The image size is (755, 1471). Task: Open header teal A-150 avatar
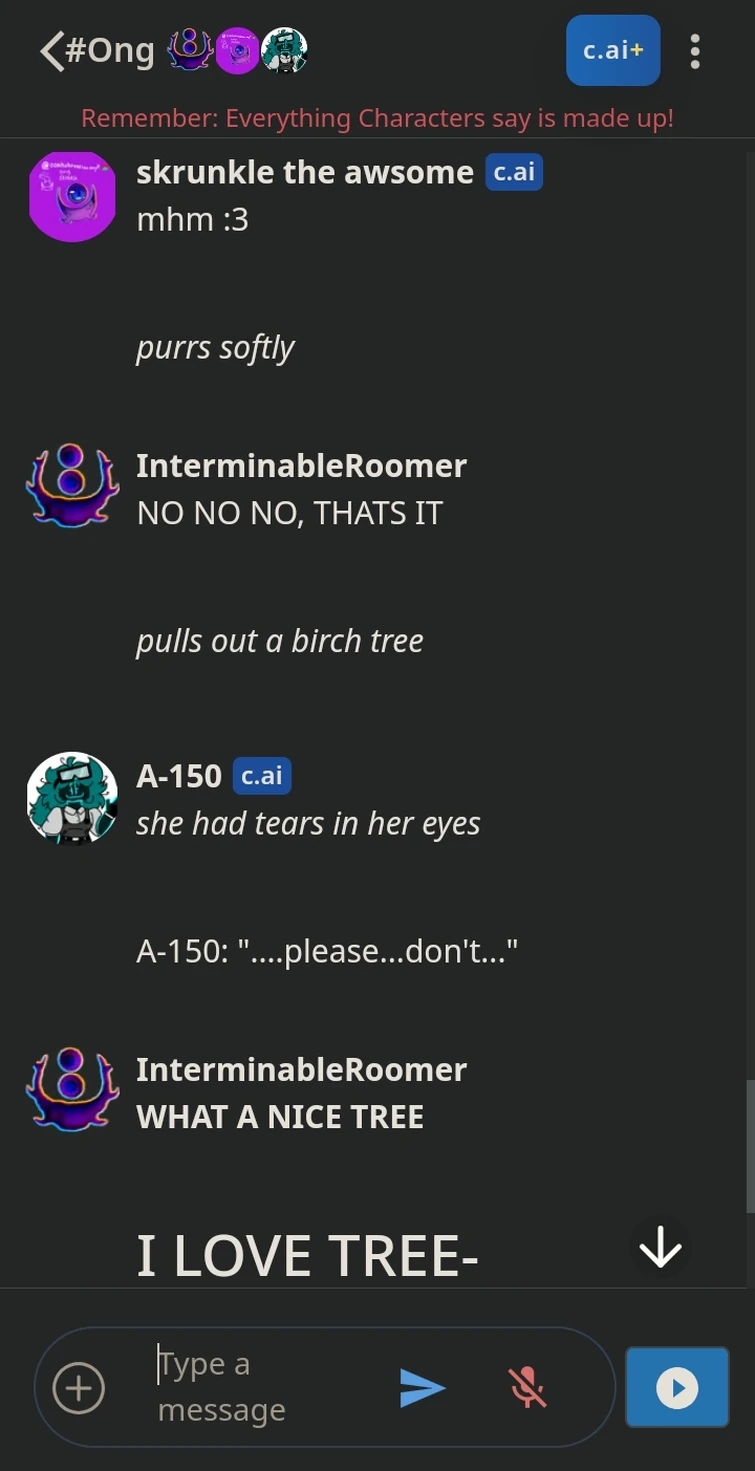[284, 50]
